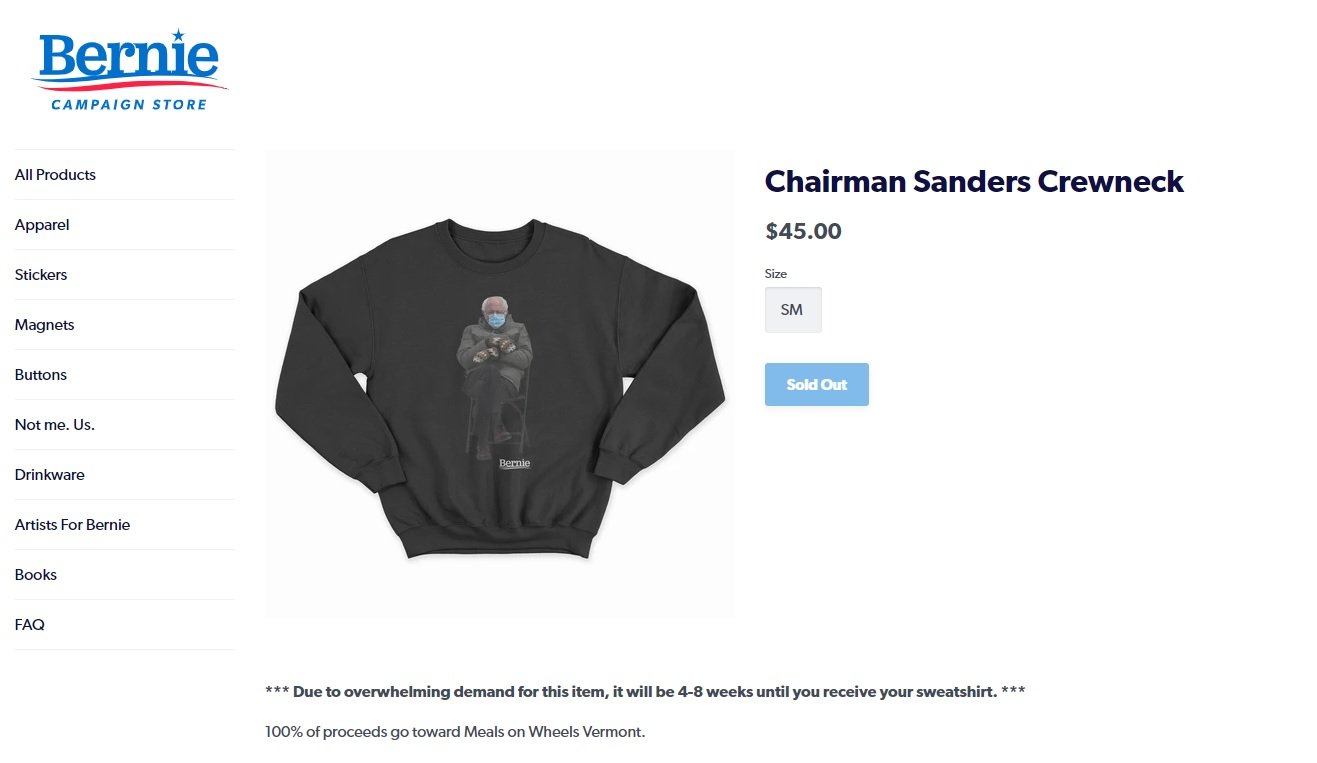Open the Not me. Us. collection
Image resolution: width=1317 pixels, height=763 pixels.
[x=54, y=425]
